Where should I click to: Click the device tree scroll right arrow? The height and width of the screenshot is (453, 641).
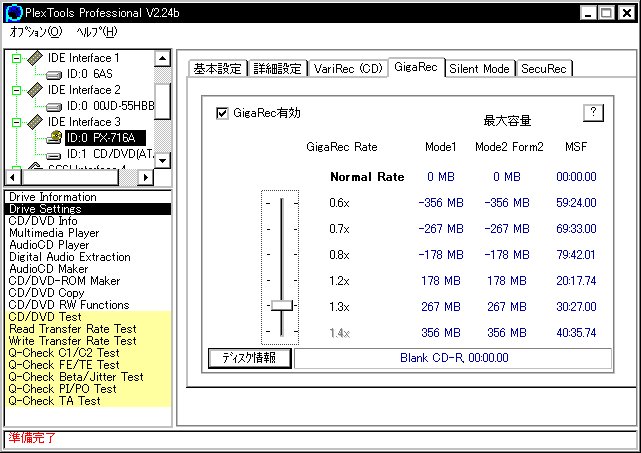145,177
